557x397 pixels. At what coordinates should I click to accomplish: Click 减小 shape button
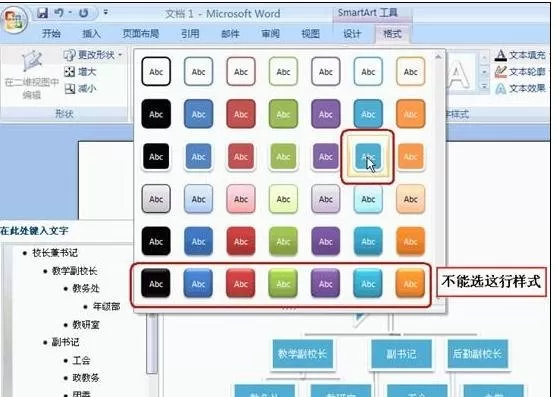point(80,88)
